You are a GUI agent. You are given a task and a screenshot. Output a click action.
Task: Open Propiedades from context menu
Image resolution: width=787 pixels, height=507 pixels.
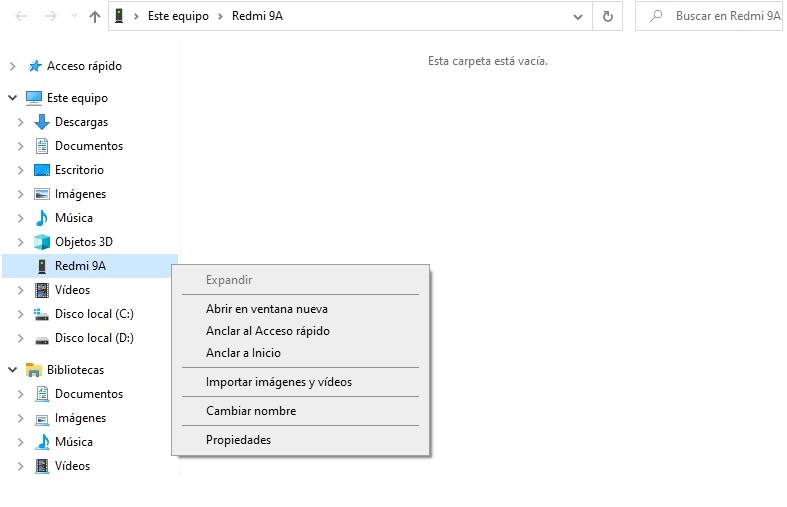tap(238, 440)
